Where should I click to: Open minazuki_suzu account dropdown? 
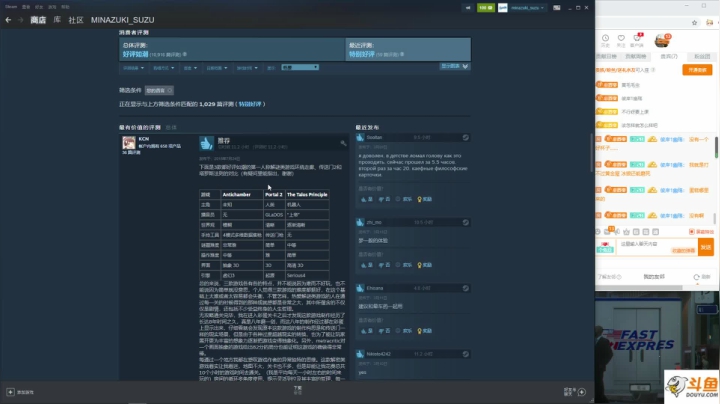527,8
